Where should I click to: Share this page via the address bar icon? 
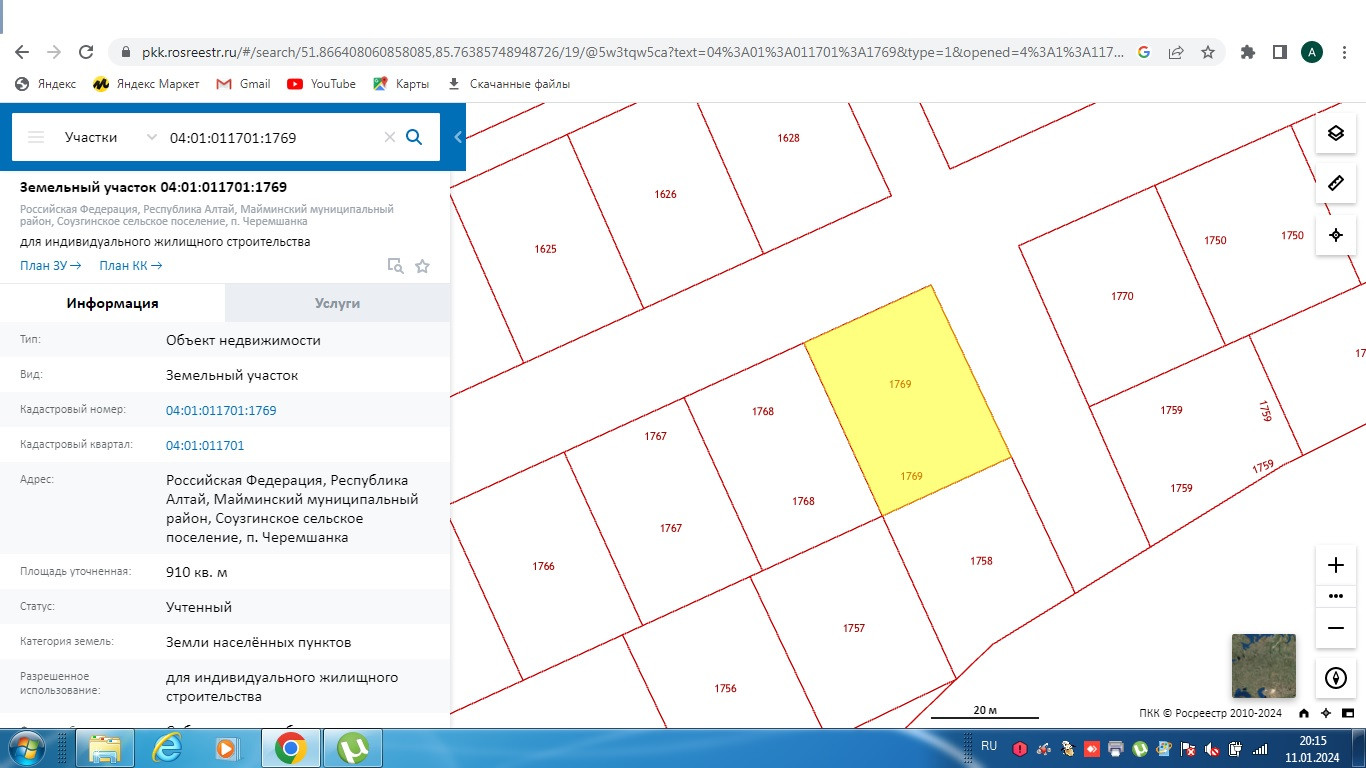[1176, 52]
